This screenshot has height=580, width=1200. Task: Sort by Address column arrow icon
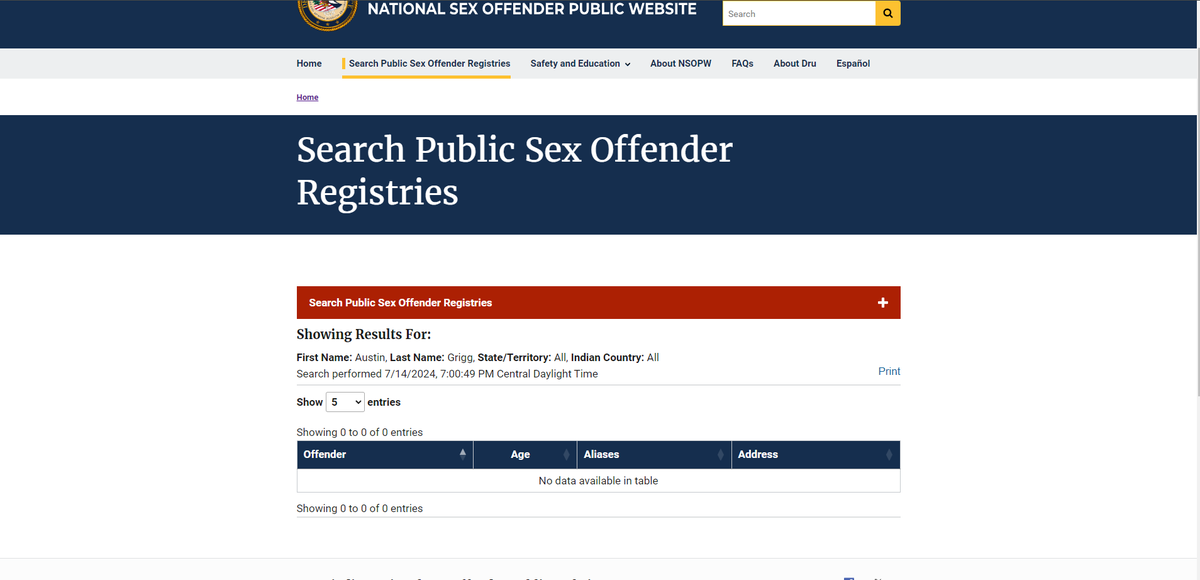[889, 455]
